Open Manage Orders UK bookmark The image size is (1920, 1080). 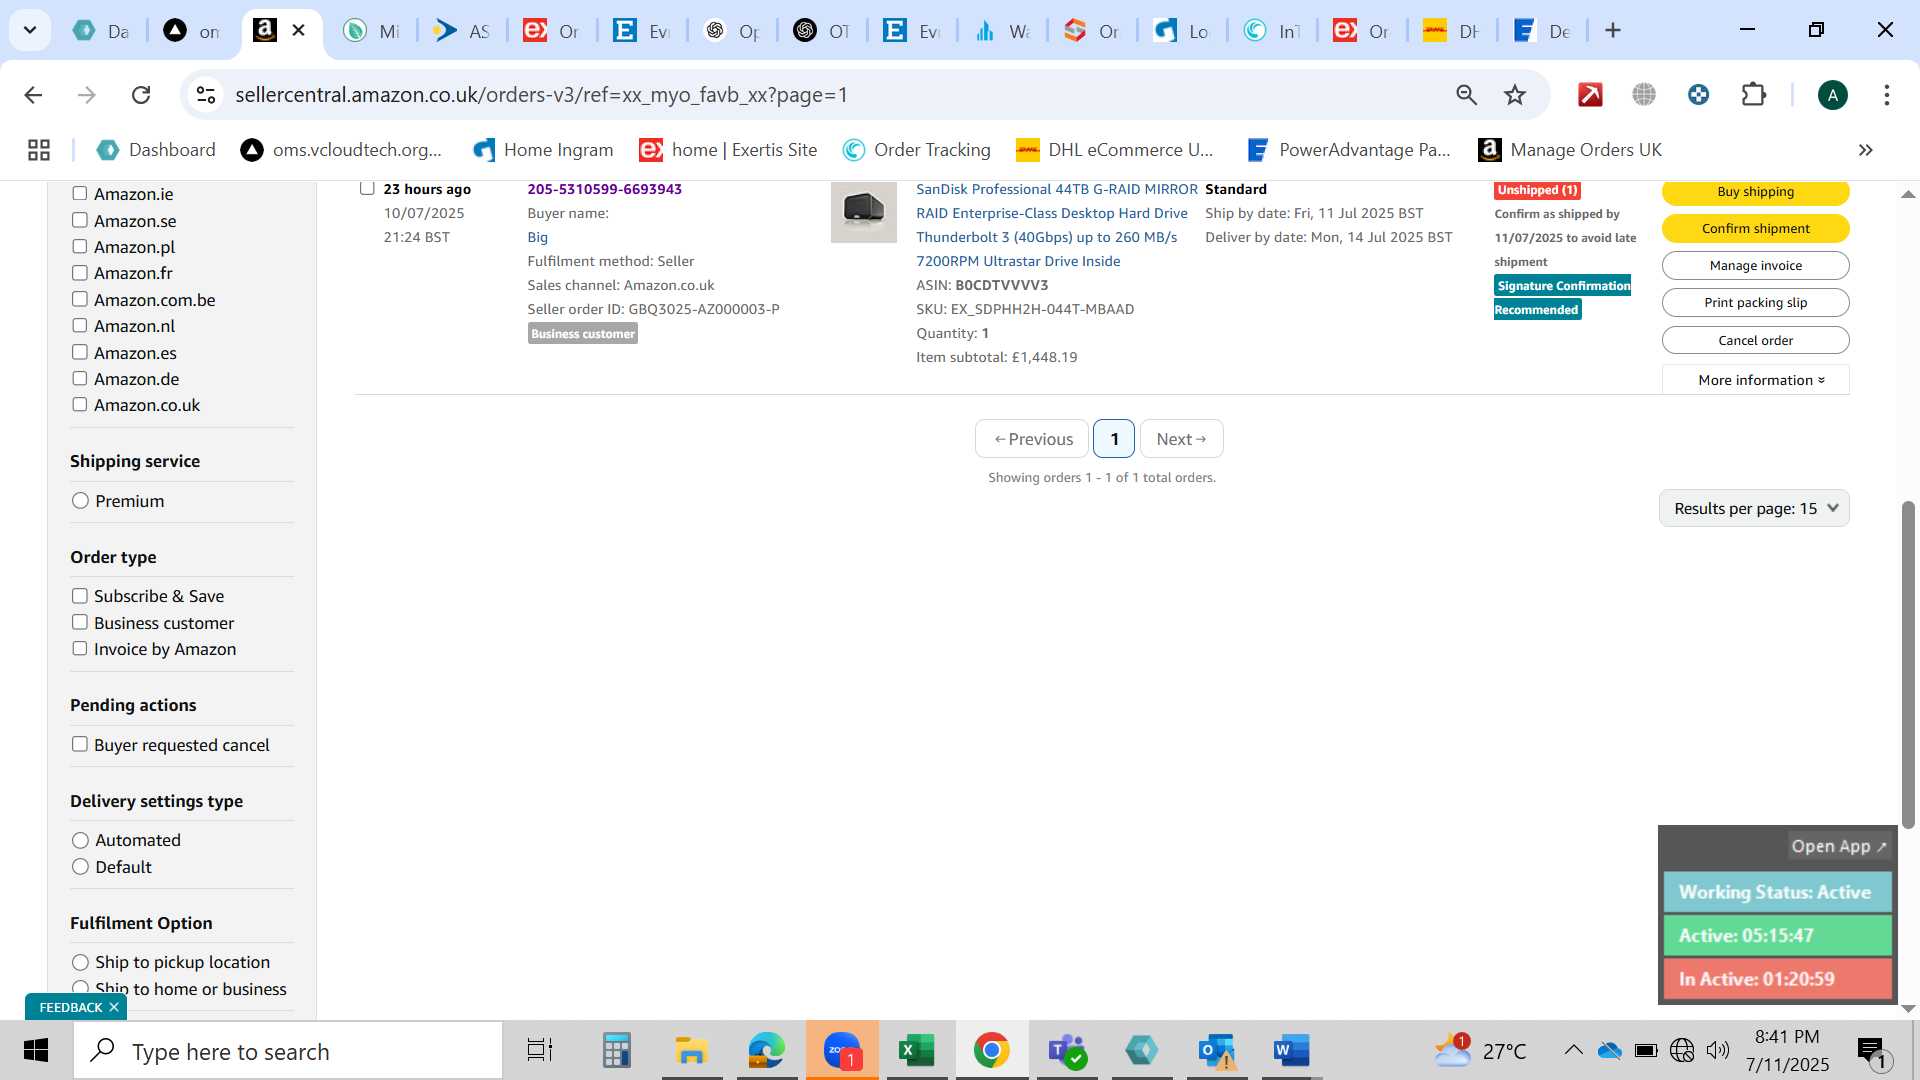pos(1570,150)
